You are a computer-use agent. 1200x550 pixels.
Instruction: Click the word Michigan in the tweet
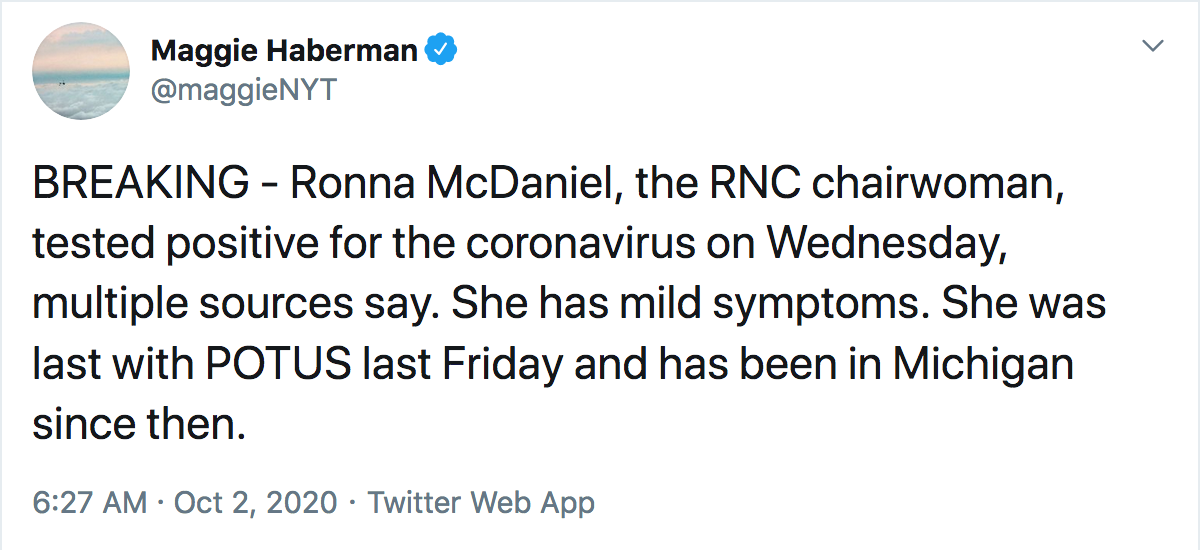point(983,365)
